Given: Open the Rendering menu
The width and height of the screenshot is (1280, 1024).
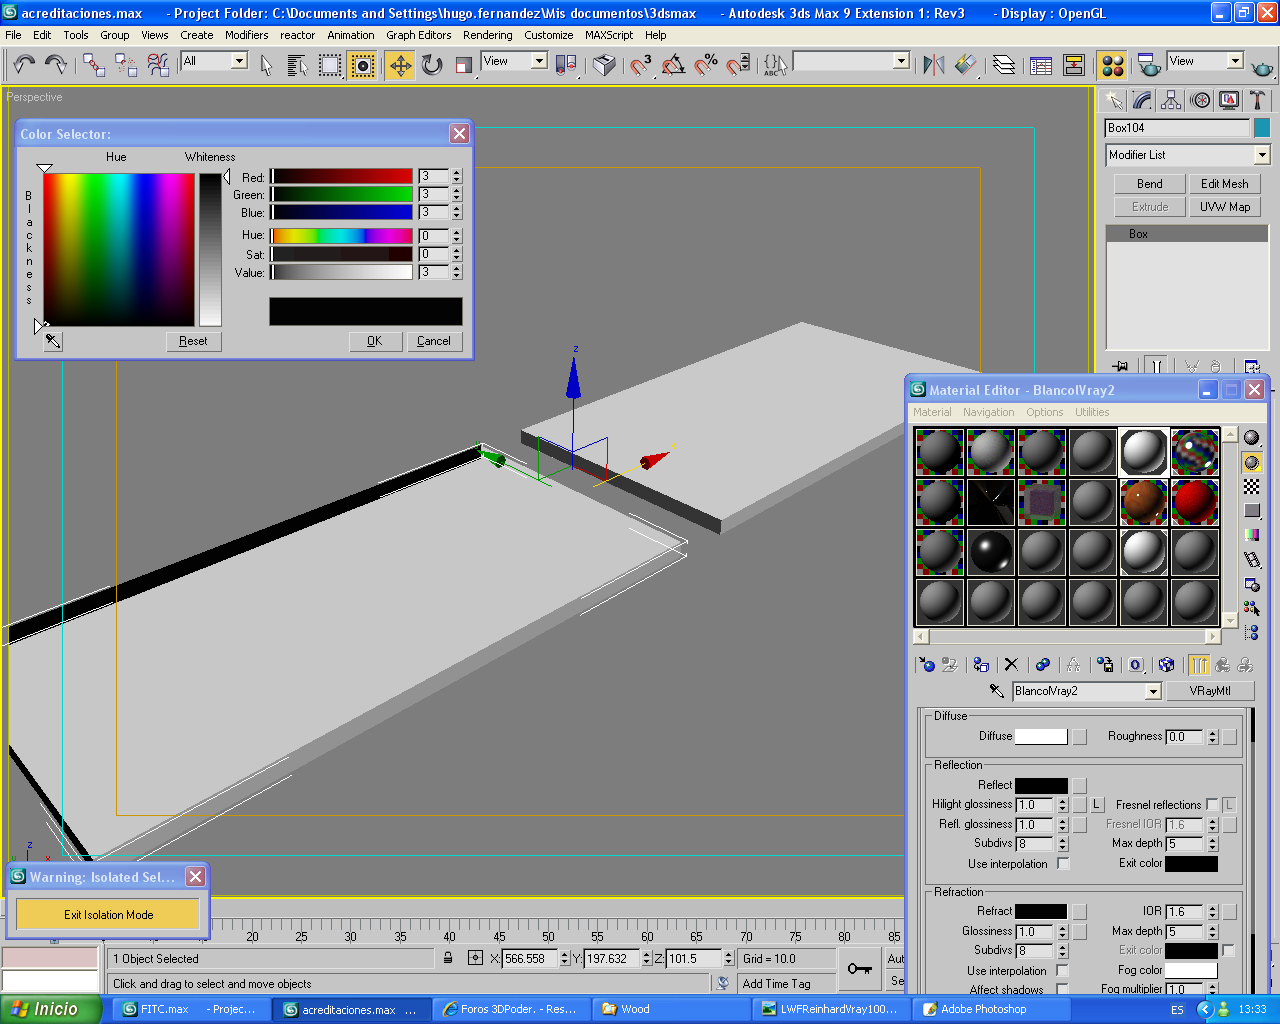Looking at the screenshot, I should 487,35.
